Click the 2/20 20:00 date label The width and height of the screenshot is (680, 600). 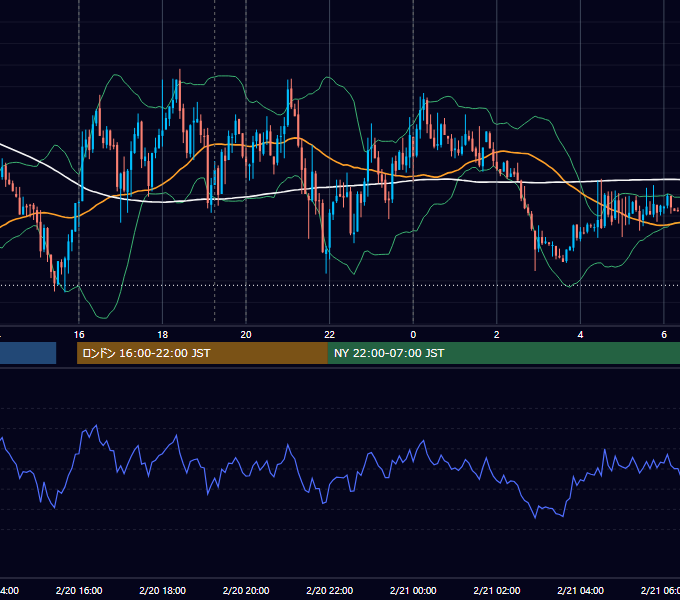246,590
